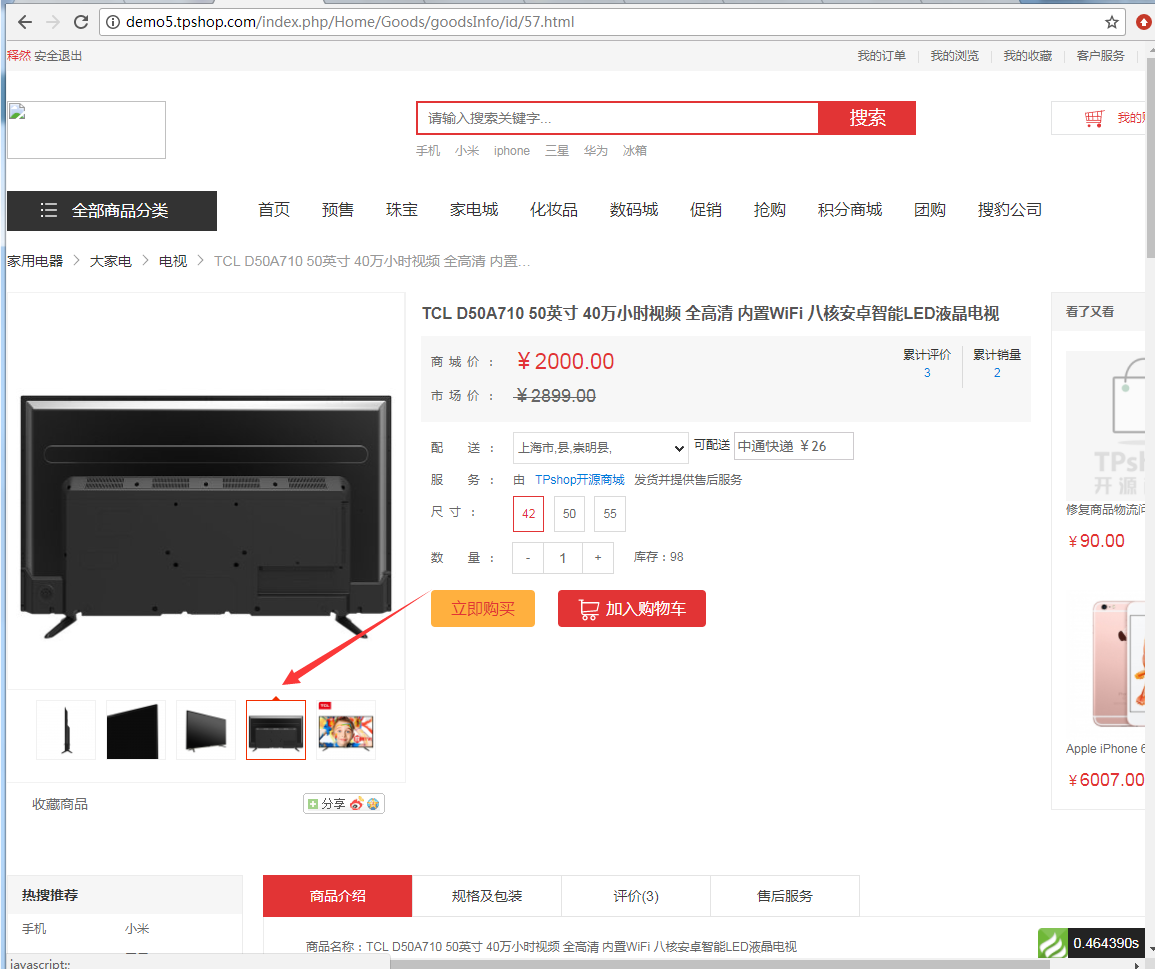
Task: Select the side-profile TV thumbnail
Action: click(x=66, y=730)
